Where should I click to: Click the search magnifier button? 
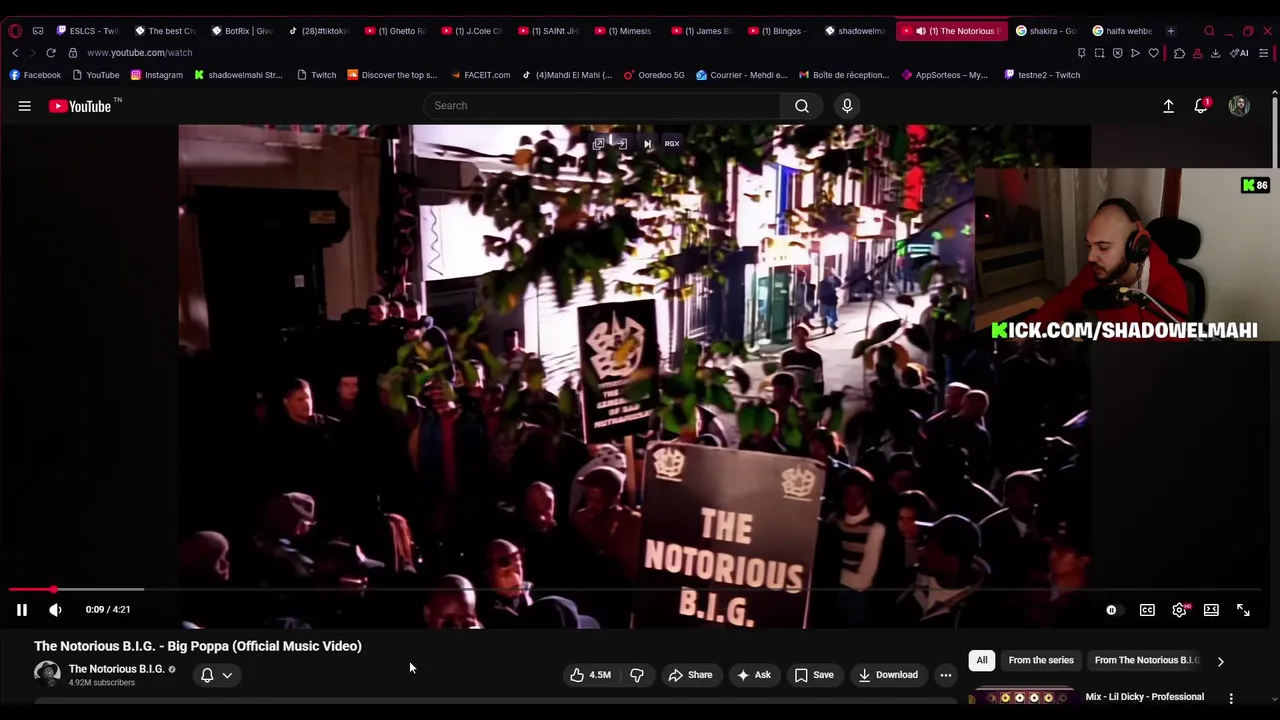coord(802,106)
